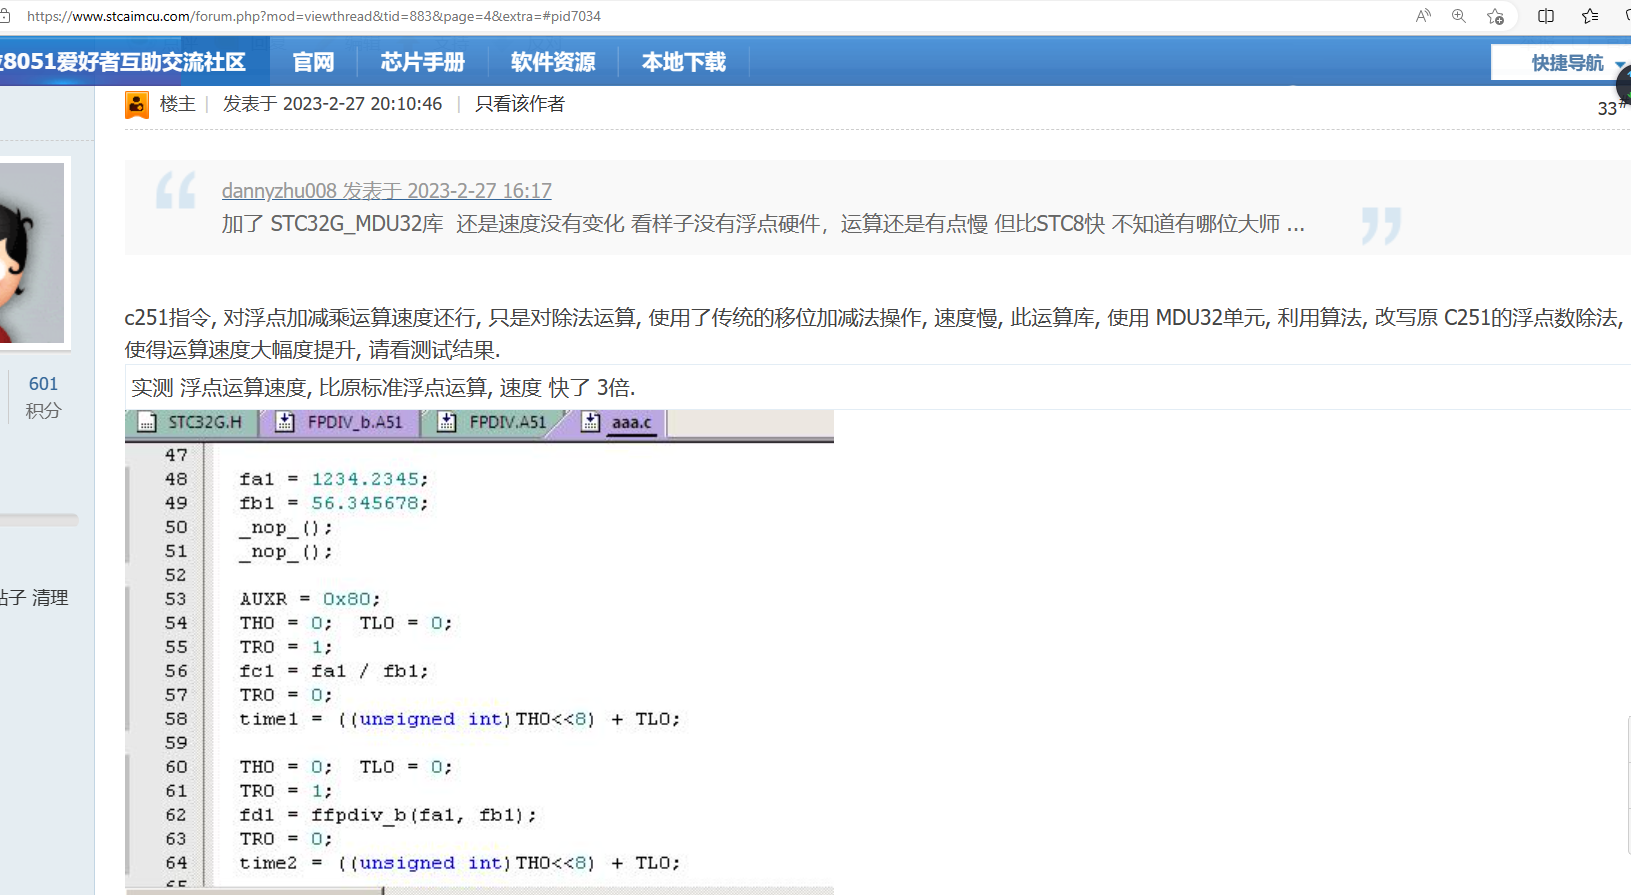
Task: Click the FPDIV.A51 tab in code screenshot
Action: (x=495, y=423)
